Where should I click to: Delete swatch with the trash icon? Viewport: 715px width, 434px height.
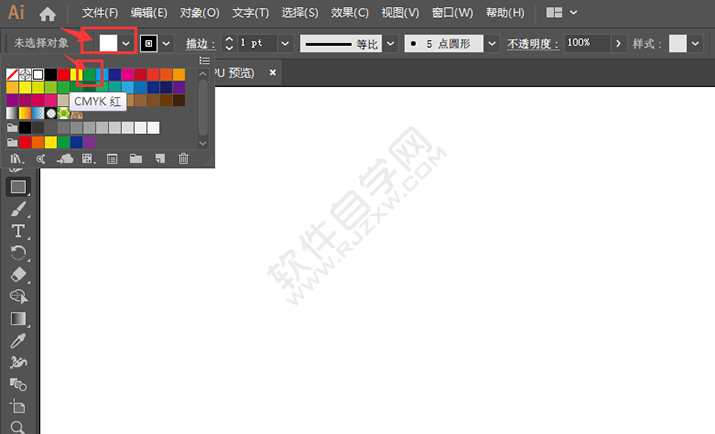pos(183,159)
